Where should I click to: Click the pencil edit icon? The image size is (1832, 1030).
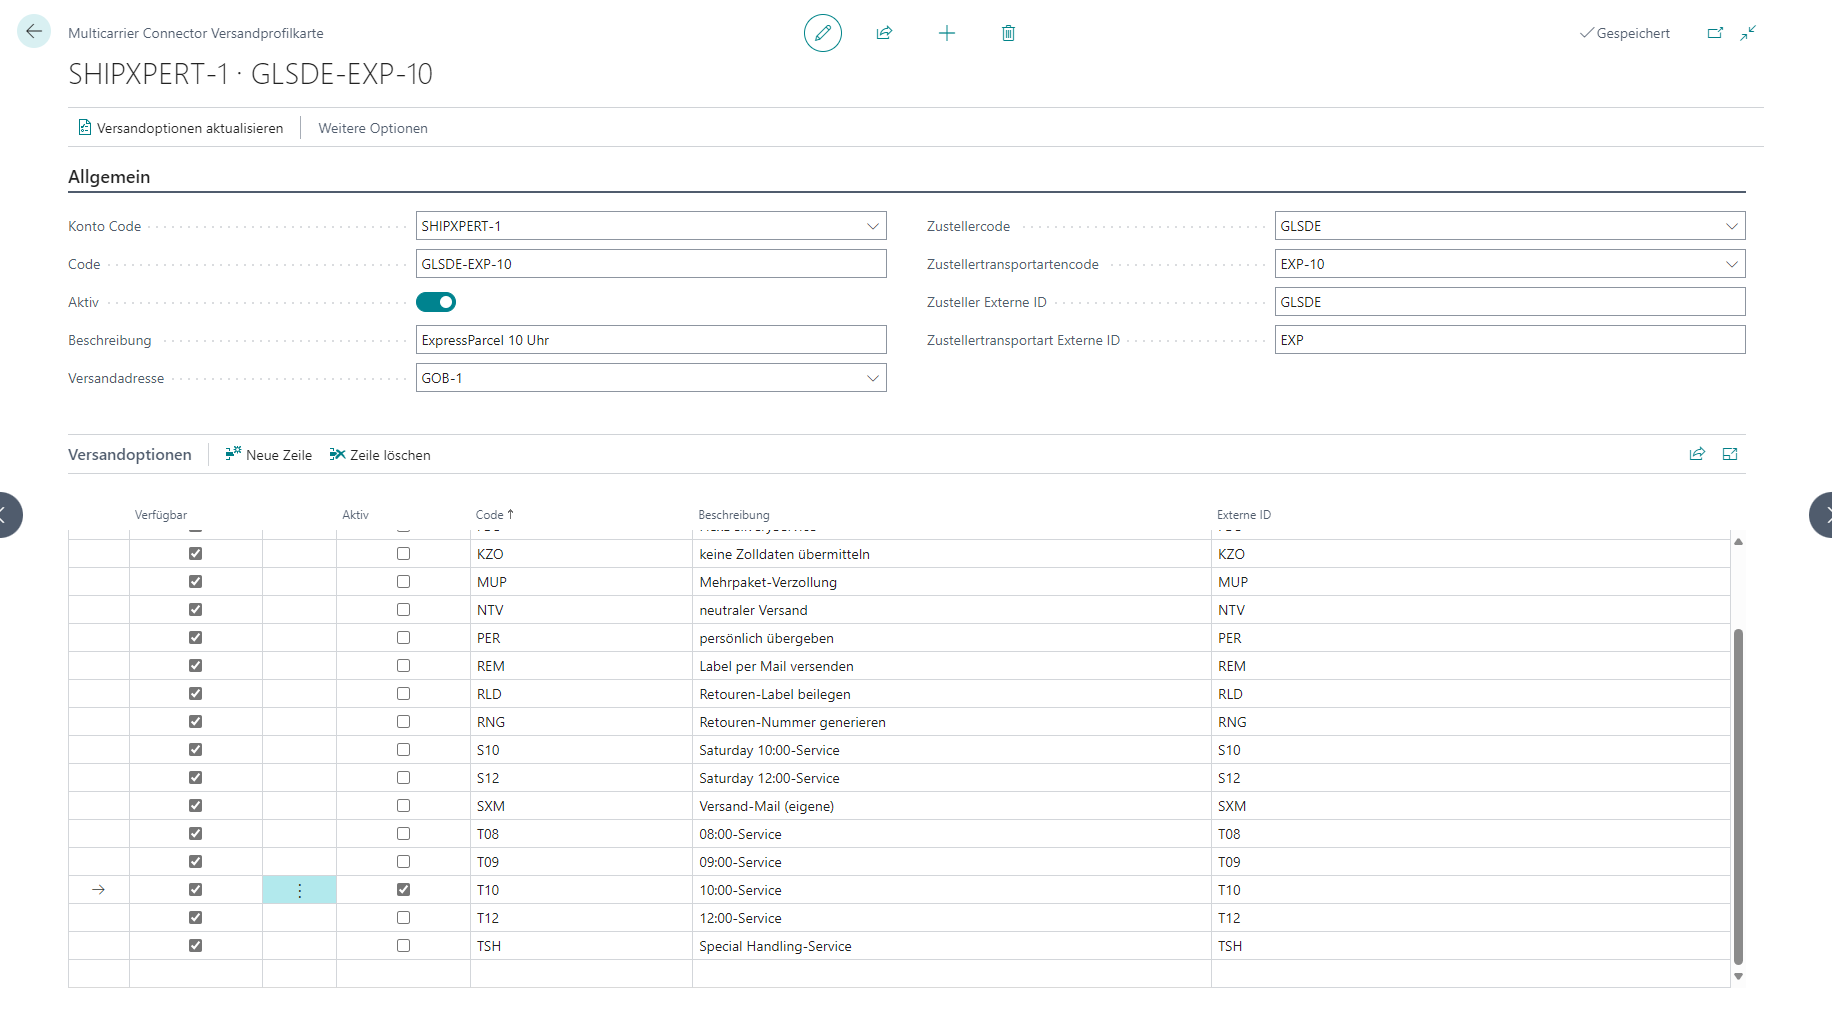[822, 33]
